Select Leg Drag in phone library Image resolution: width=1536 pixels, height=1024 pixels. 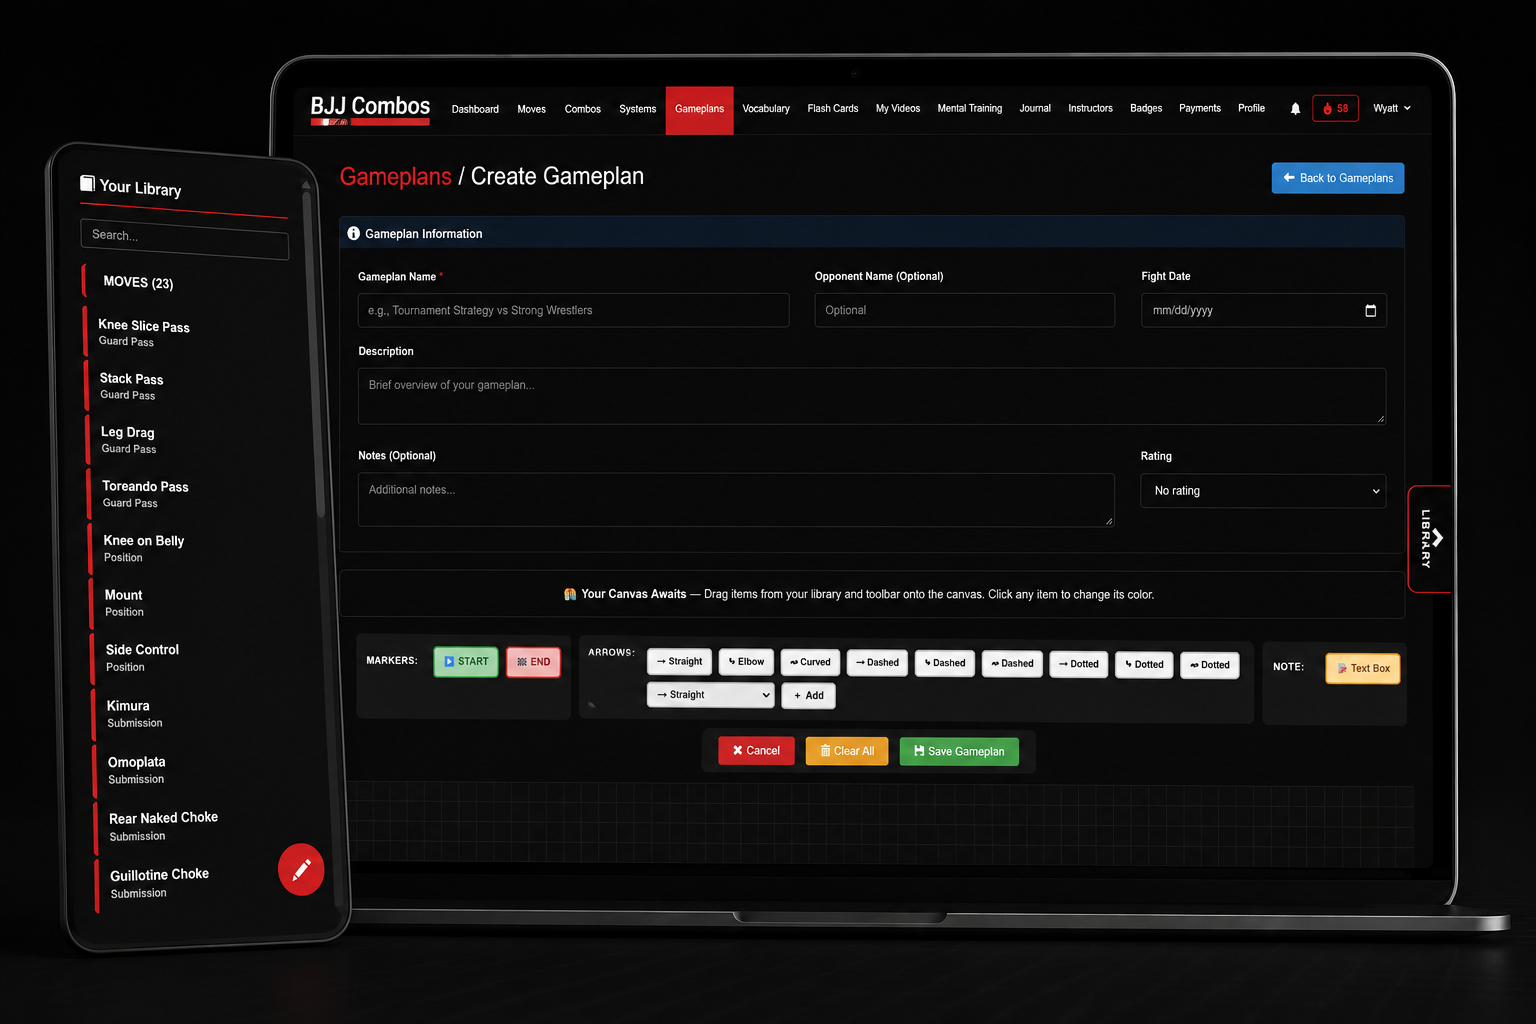[128, 440]
